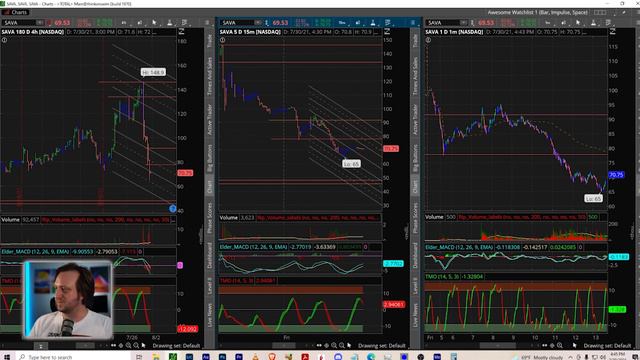Open chart settings in the right 1m chart toolbar

pos(608,22)
